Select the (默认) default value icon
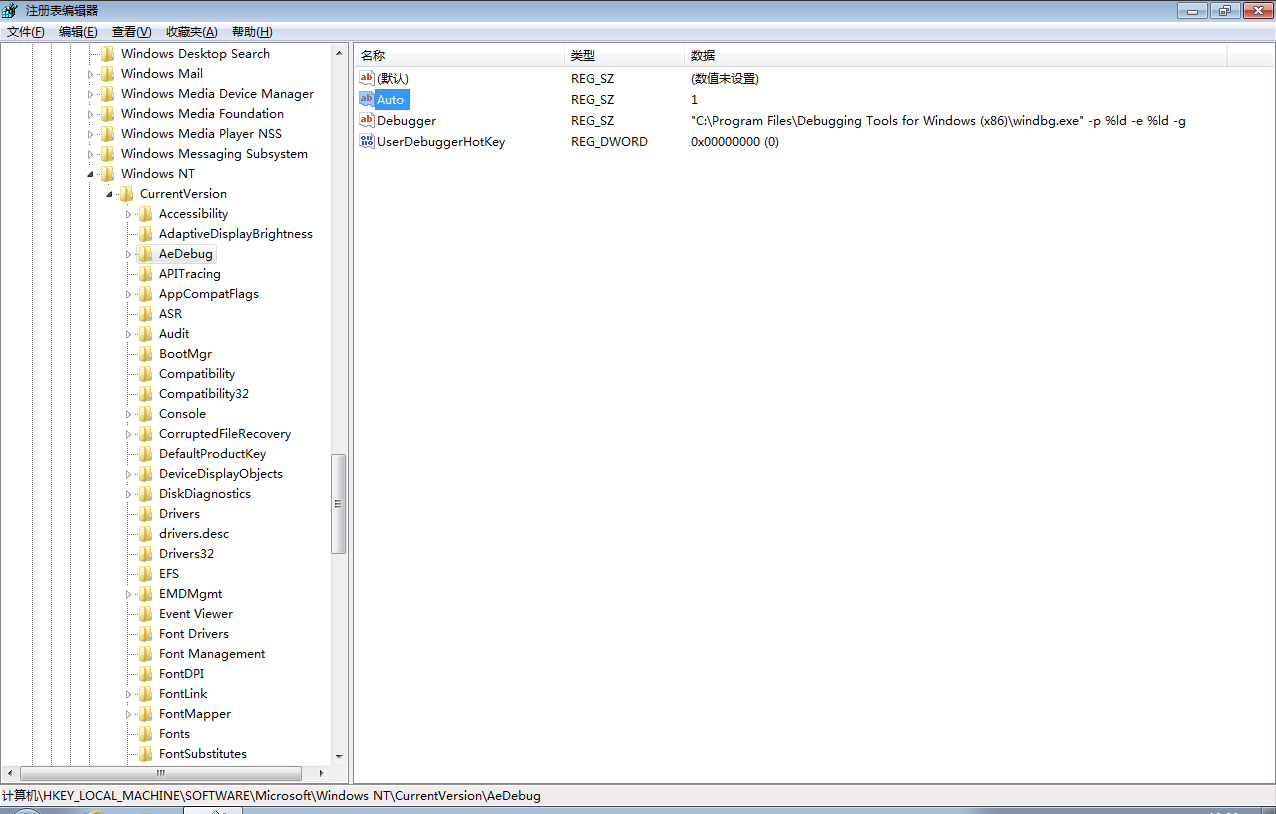This screenshot has height=814, width=1276. [x=367, y=78]
